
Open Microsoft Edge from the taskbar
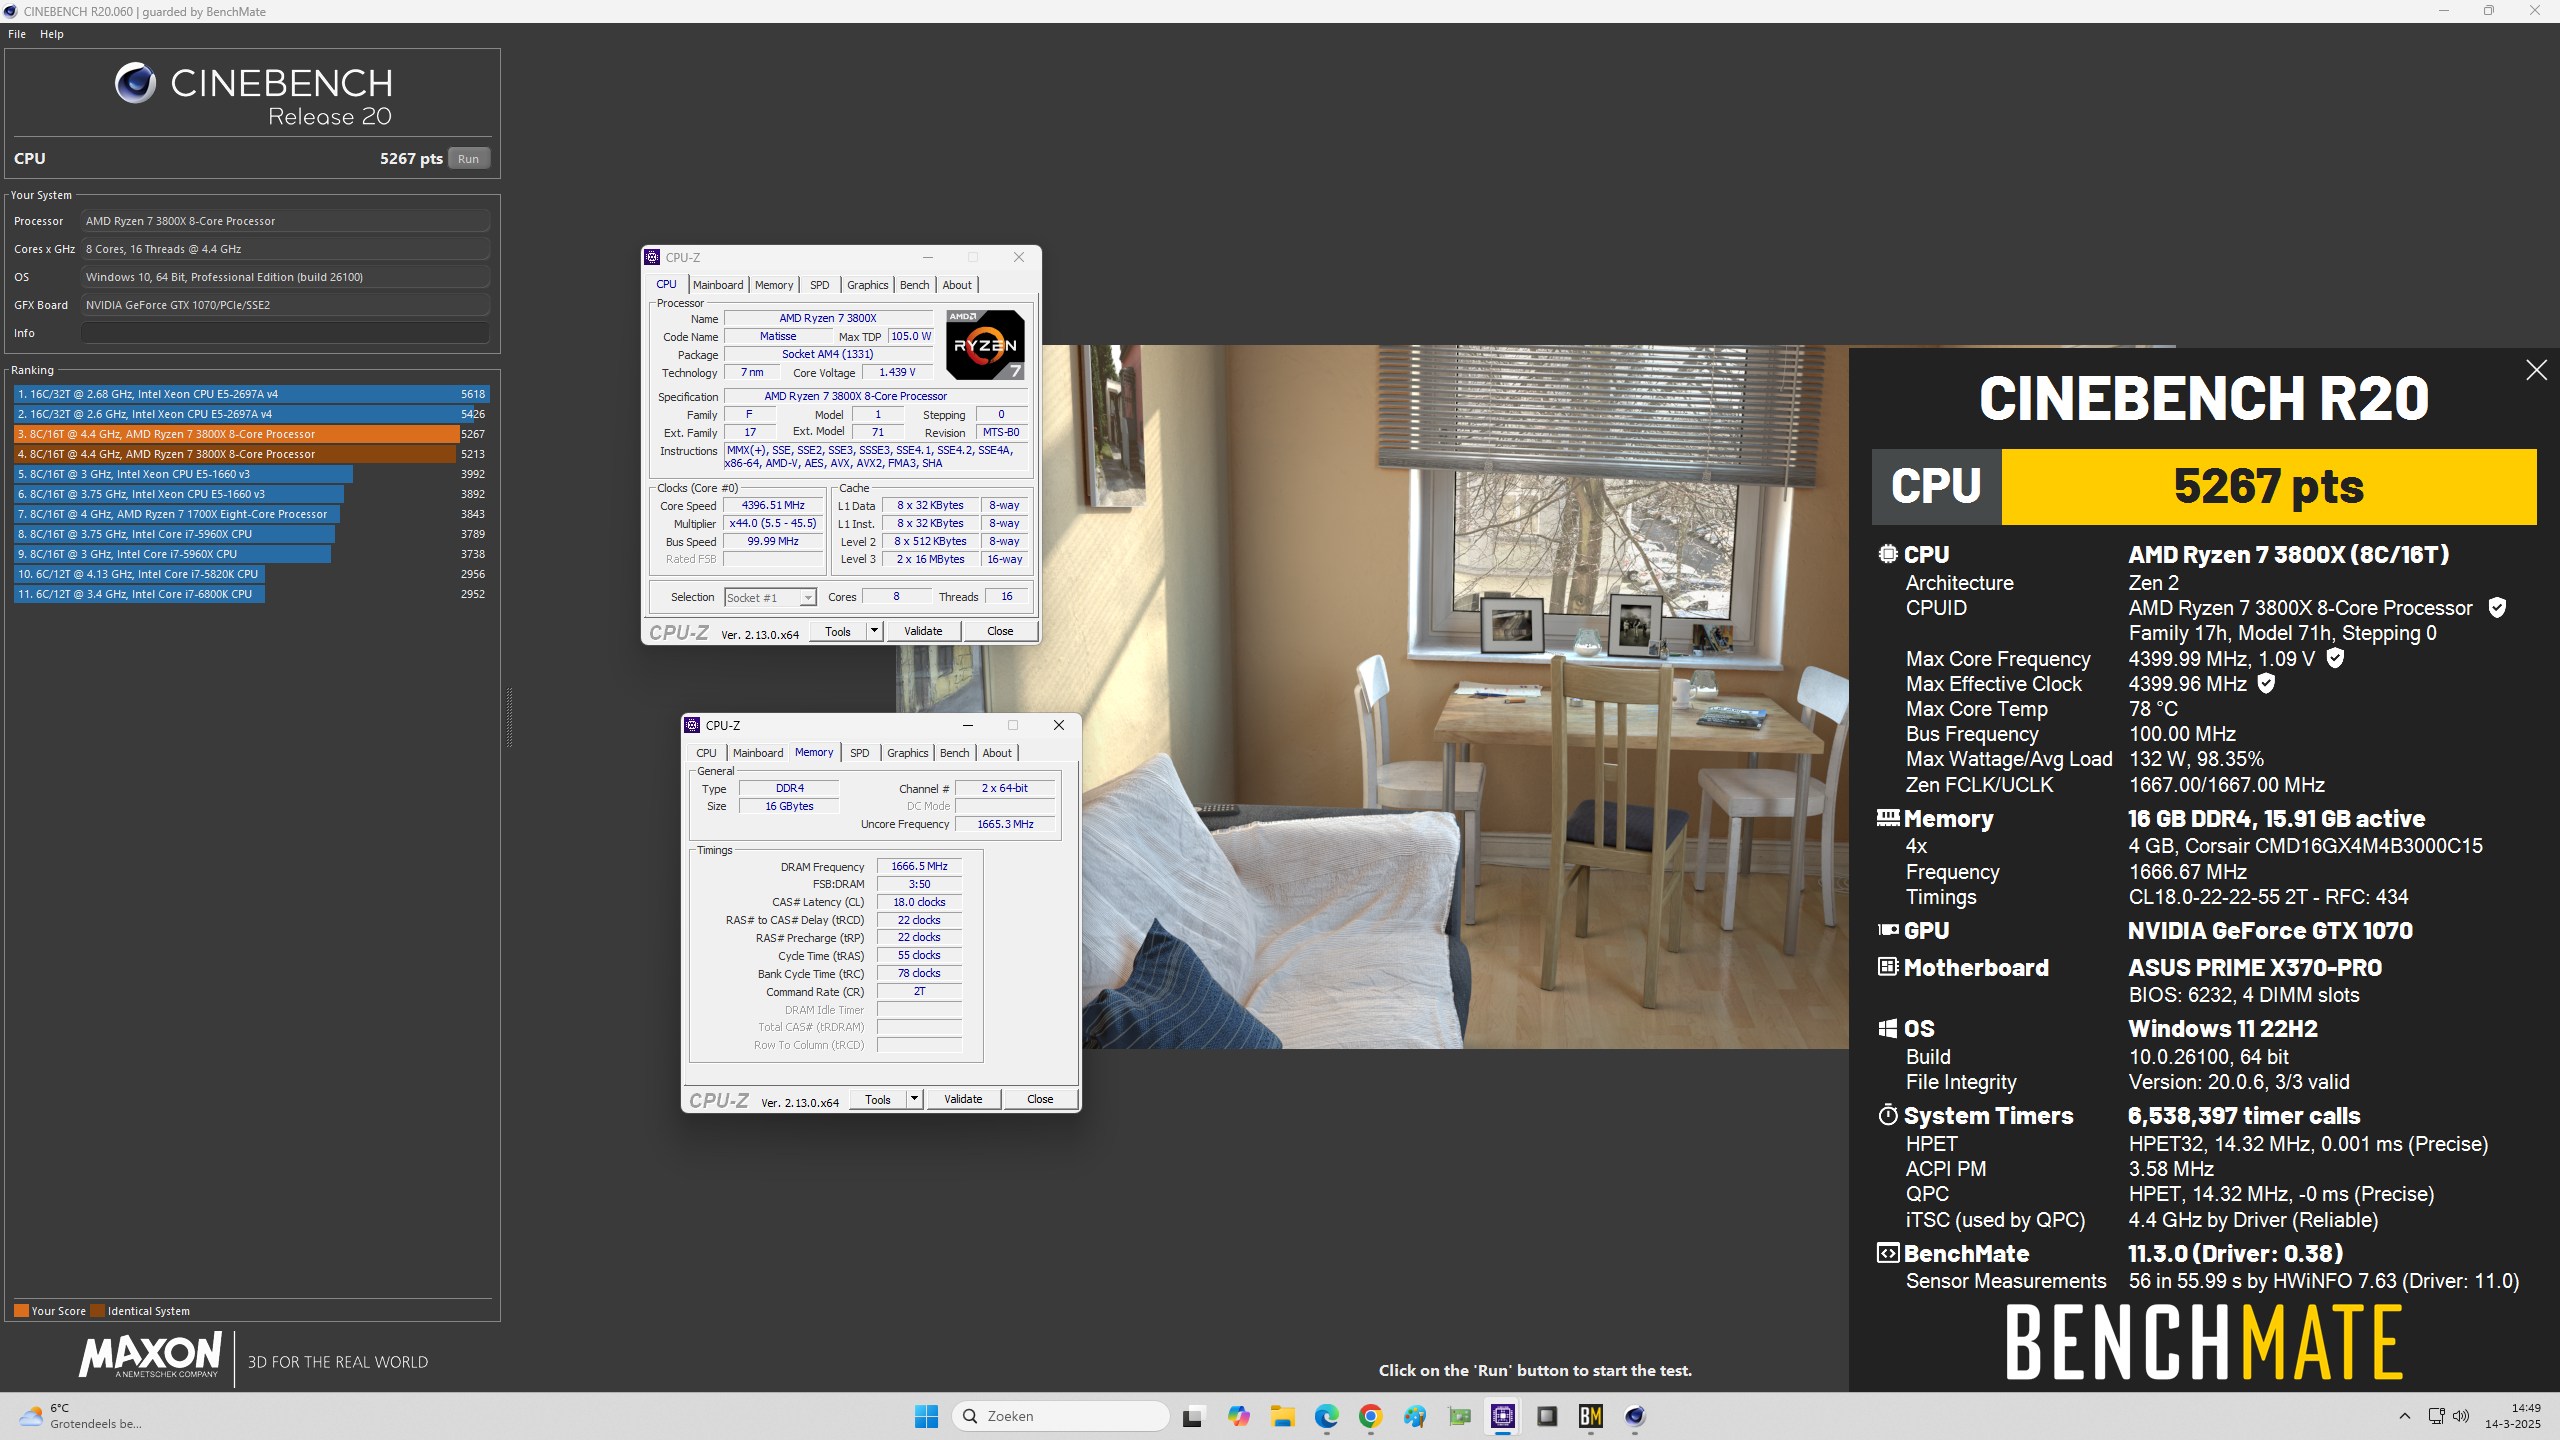(1326, 1416)
